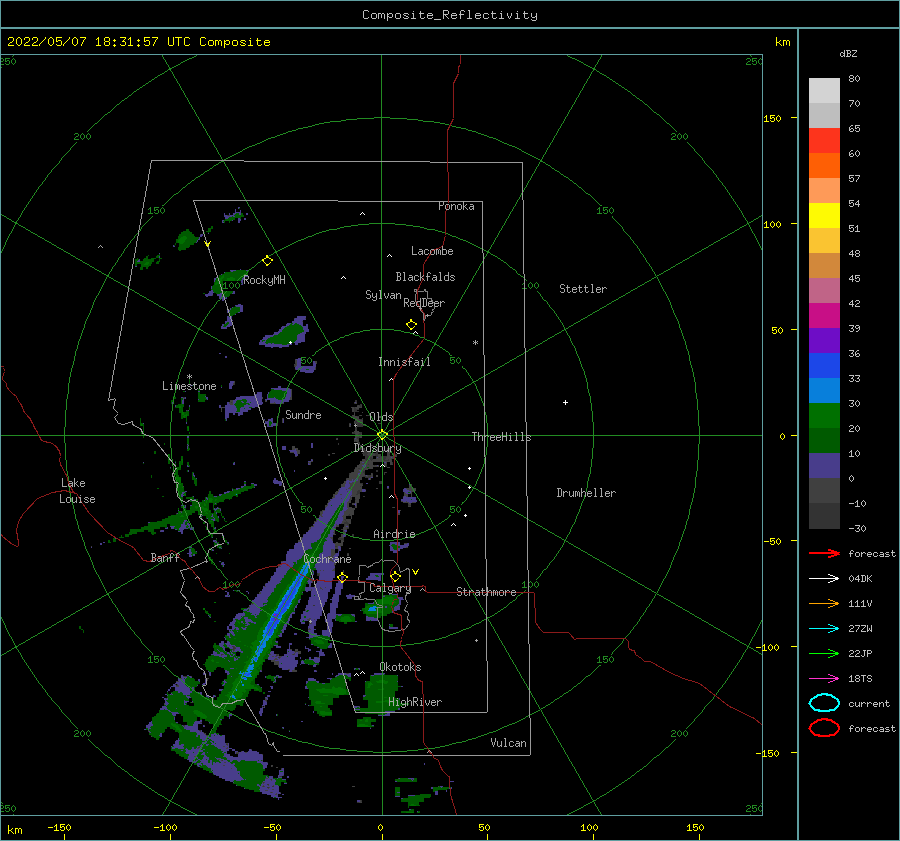Click the Strathmore label

point(486,592)
